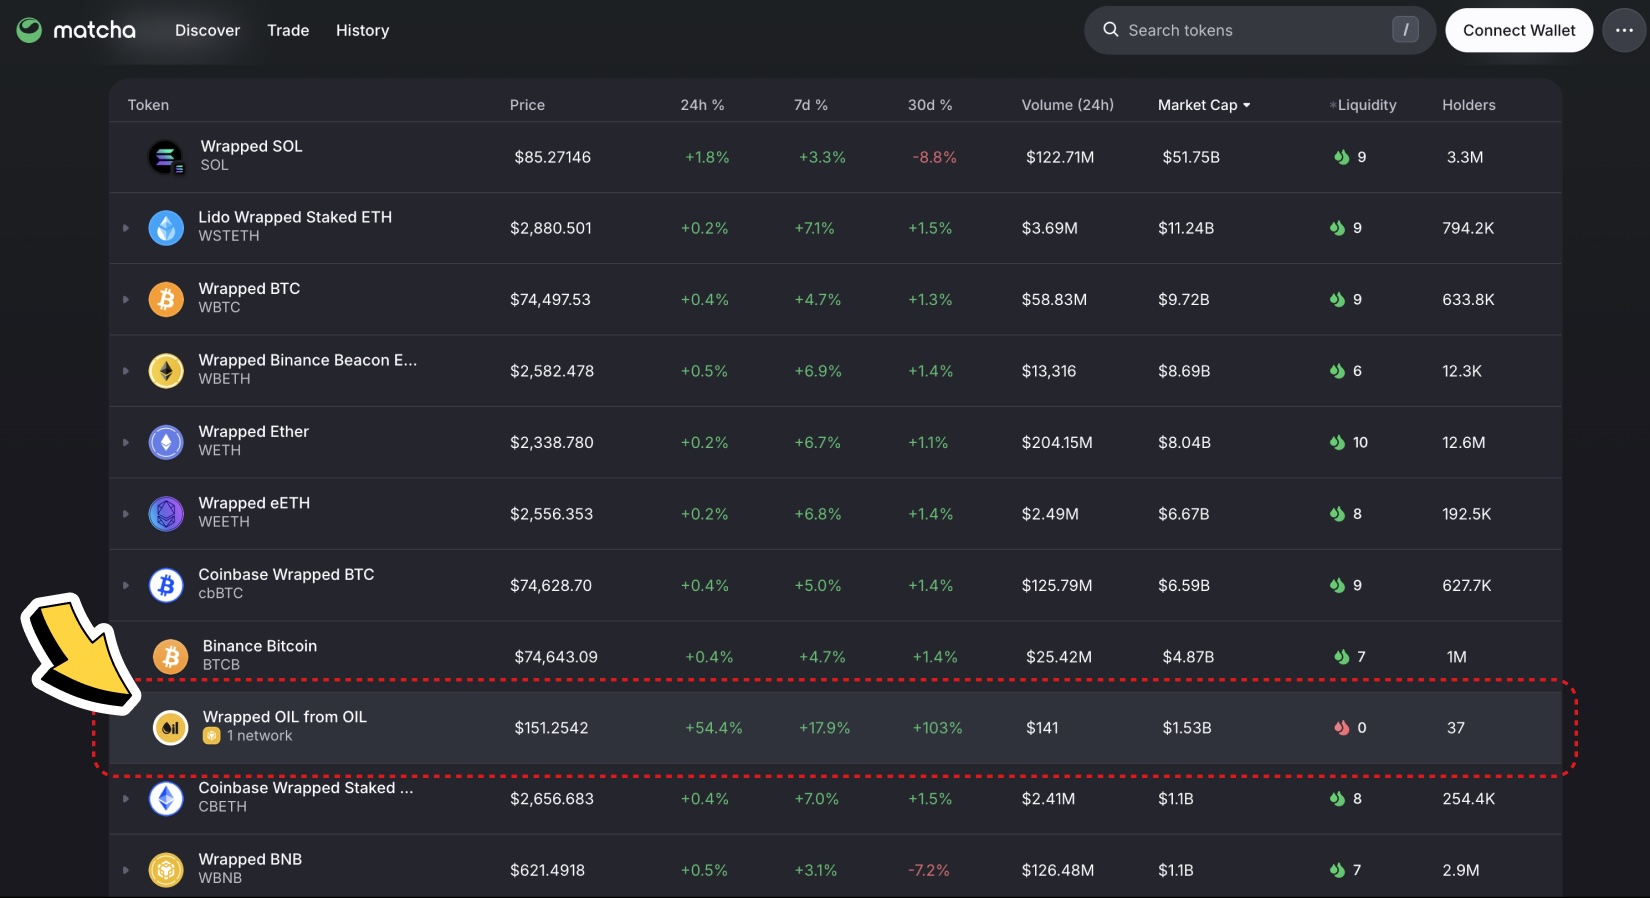Click the matcha logo icon

click(29, 30)
